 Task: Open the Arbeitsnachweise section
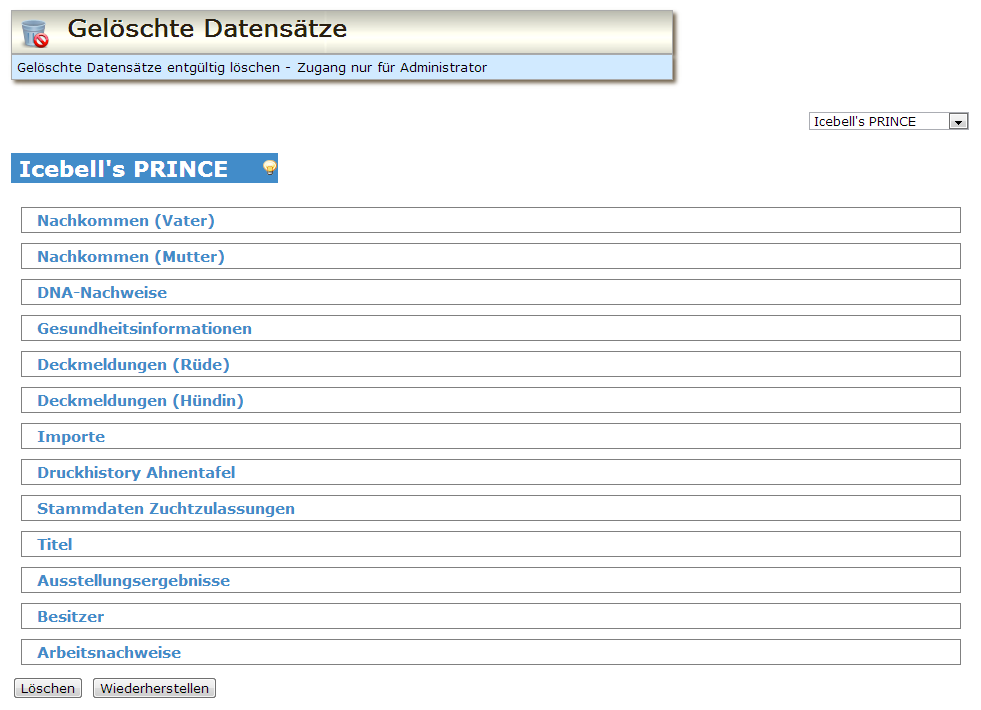(109, 653)
